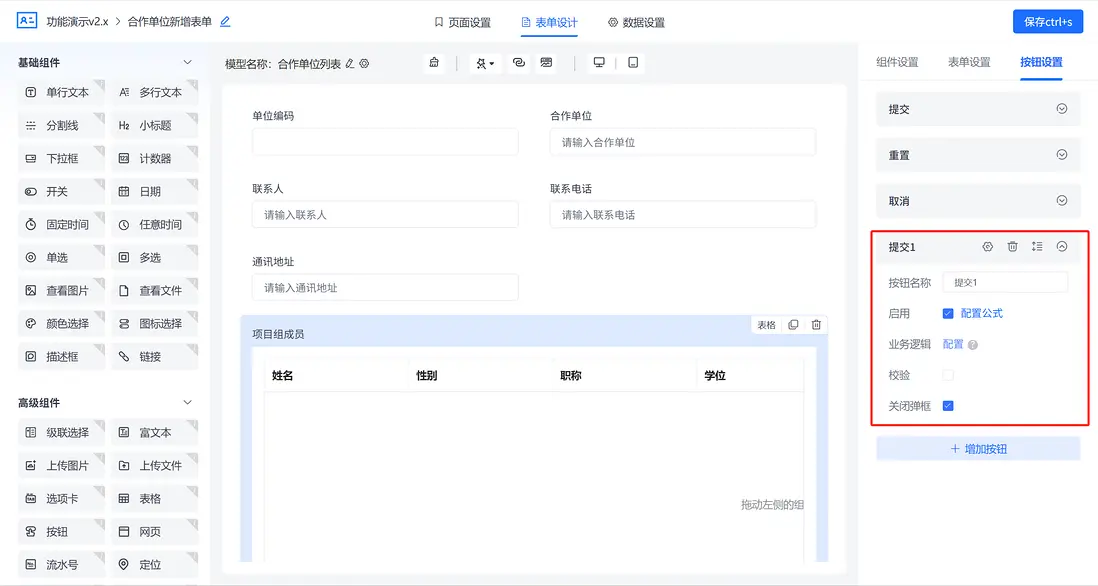Click the link association icon in toolbar
The height and width of the screenshot is (586, 1098).
(x=518, y=62)
